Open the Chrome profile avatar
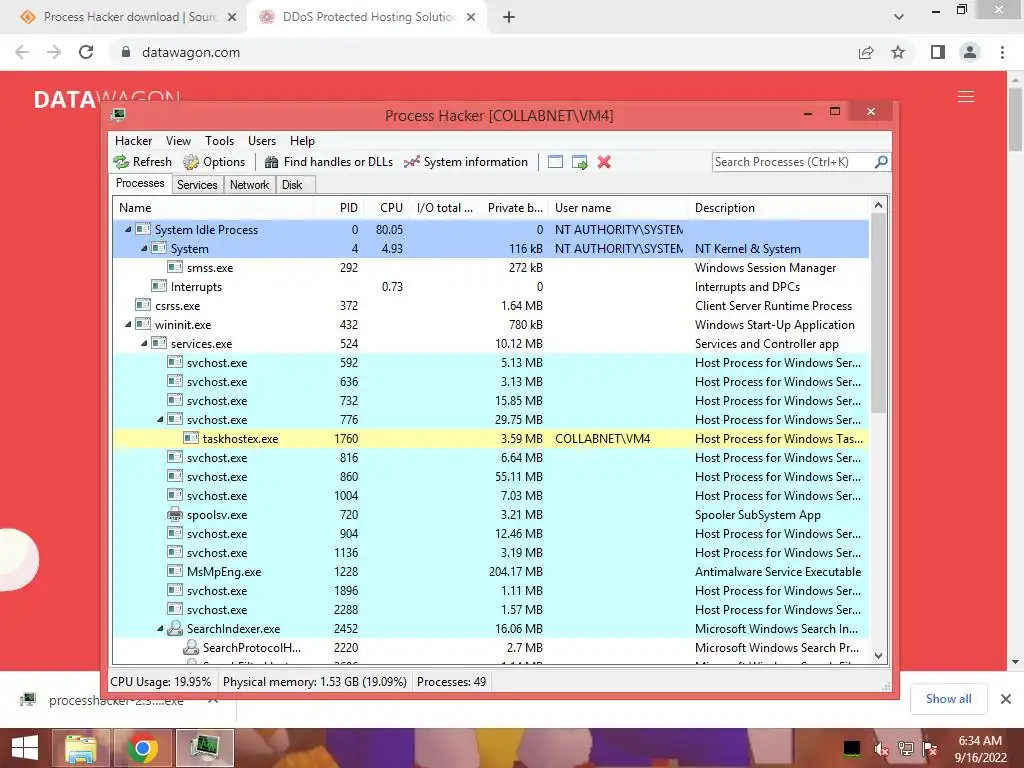1024x768 pixels. [x=970, y=52]
